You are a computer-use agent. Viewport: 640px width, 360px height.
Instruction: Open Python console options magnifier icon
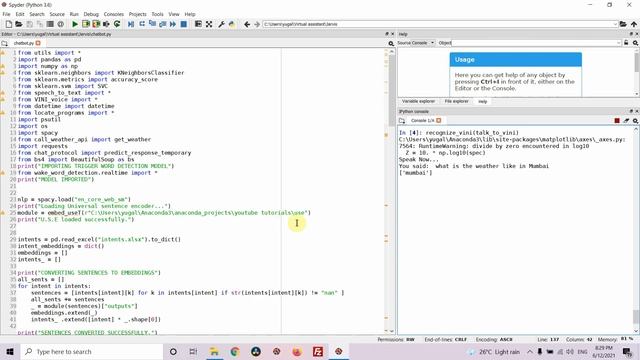pos(636,121)
